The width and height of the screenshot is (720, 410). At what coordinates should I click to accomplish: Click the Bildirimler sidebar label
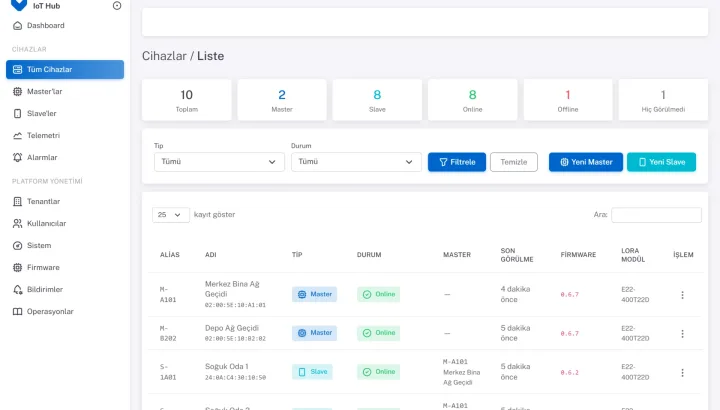pos(45,289)
